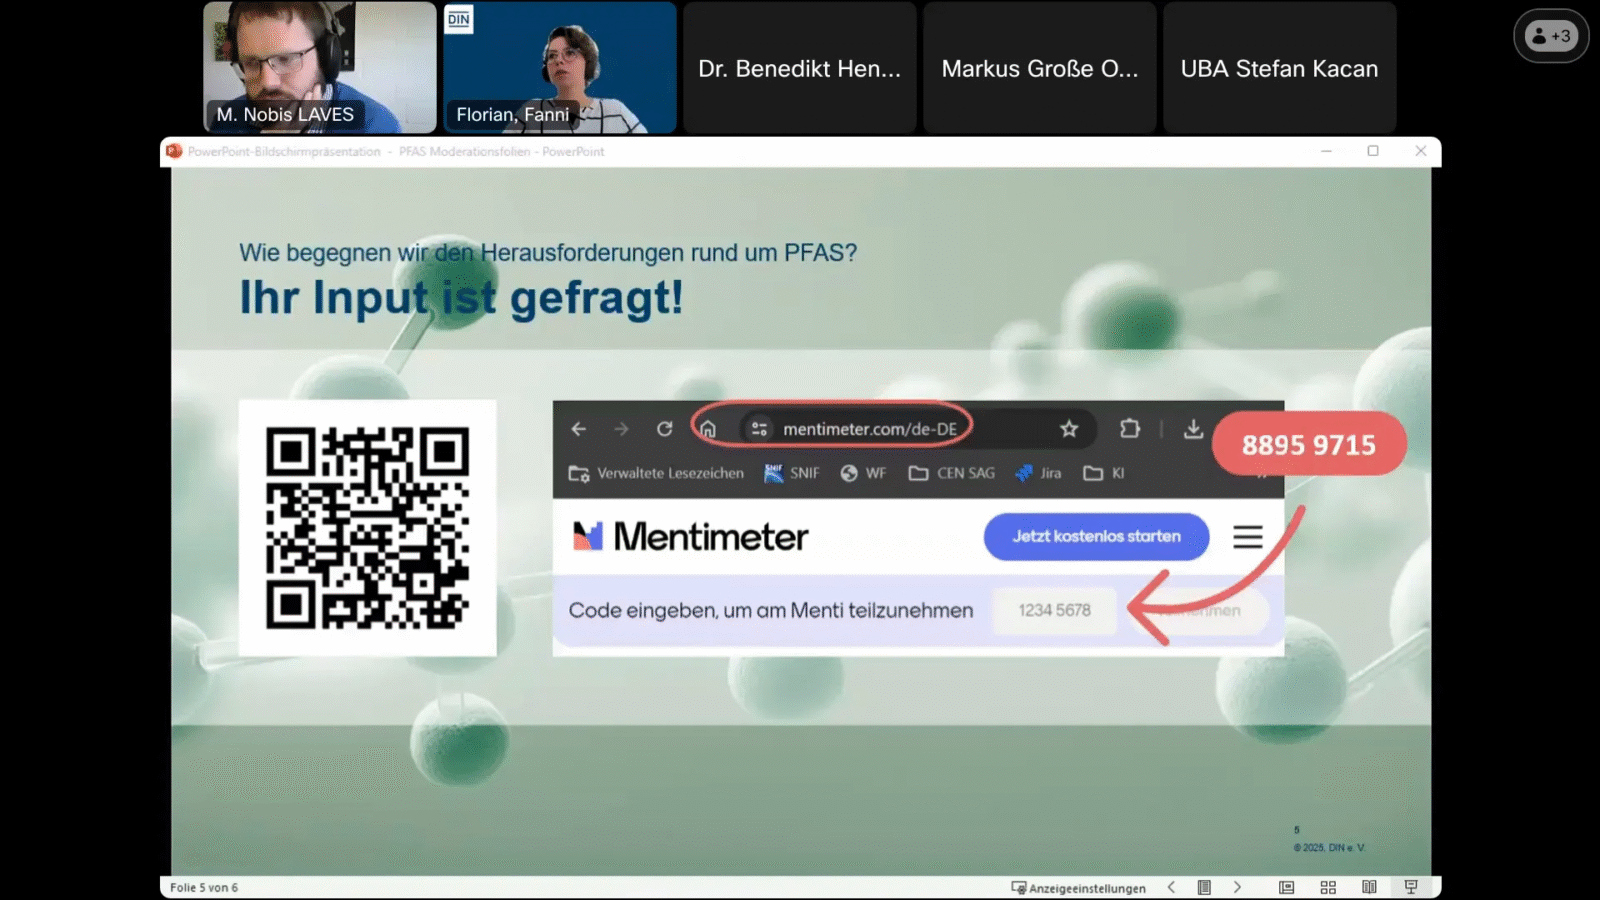Open the CEN SAG bookmarks folder

(951, 473)
